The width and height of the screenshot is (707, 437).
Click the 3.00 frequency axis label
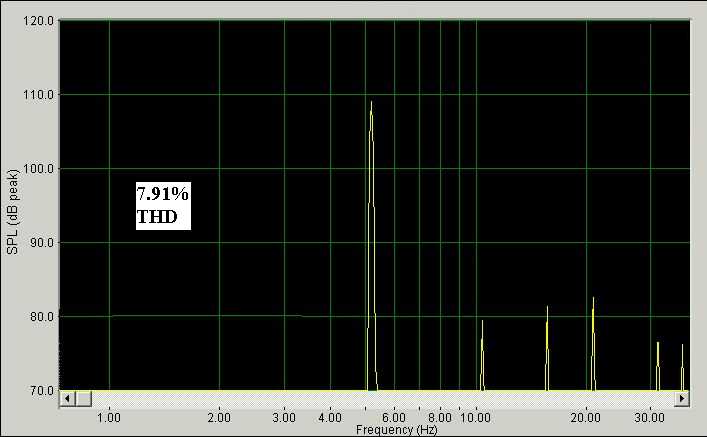pyautogui.click(x=284, y=418)
